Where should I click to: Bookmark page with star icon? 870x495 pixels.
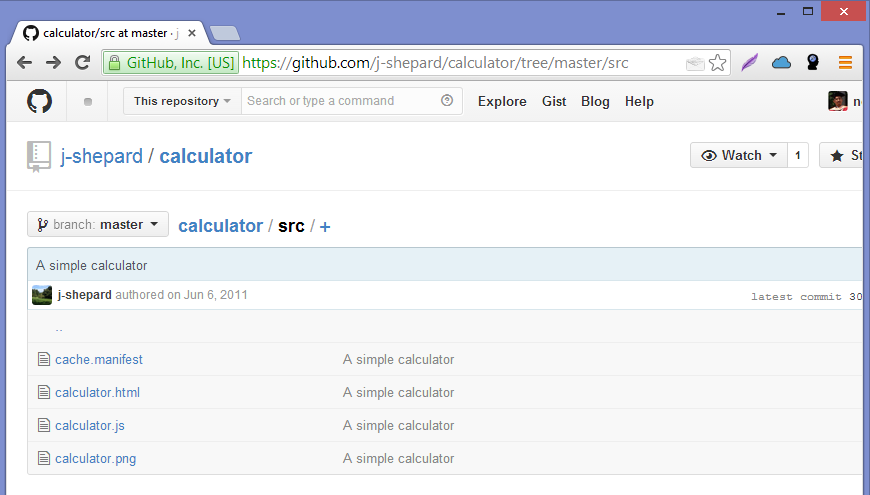click(717, 63)
